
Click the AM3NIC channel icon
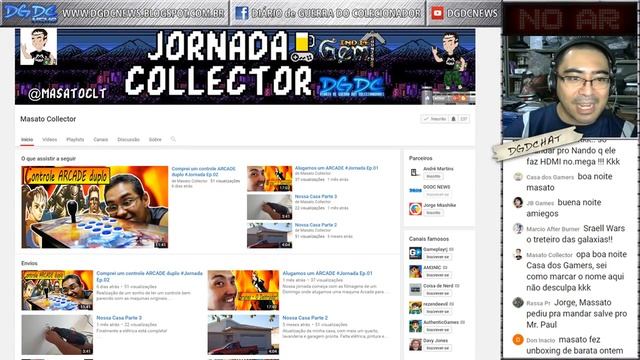point(415,271)
